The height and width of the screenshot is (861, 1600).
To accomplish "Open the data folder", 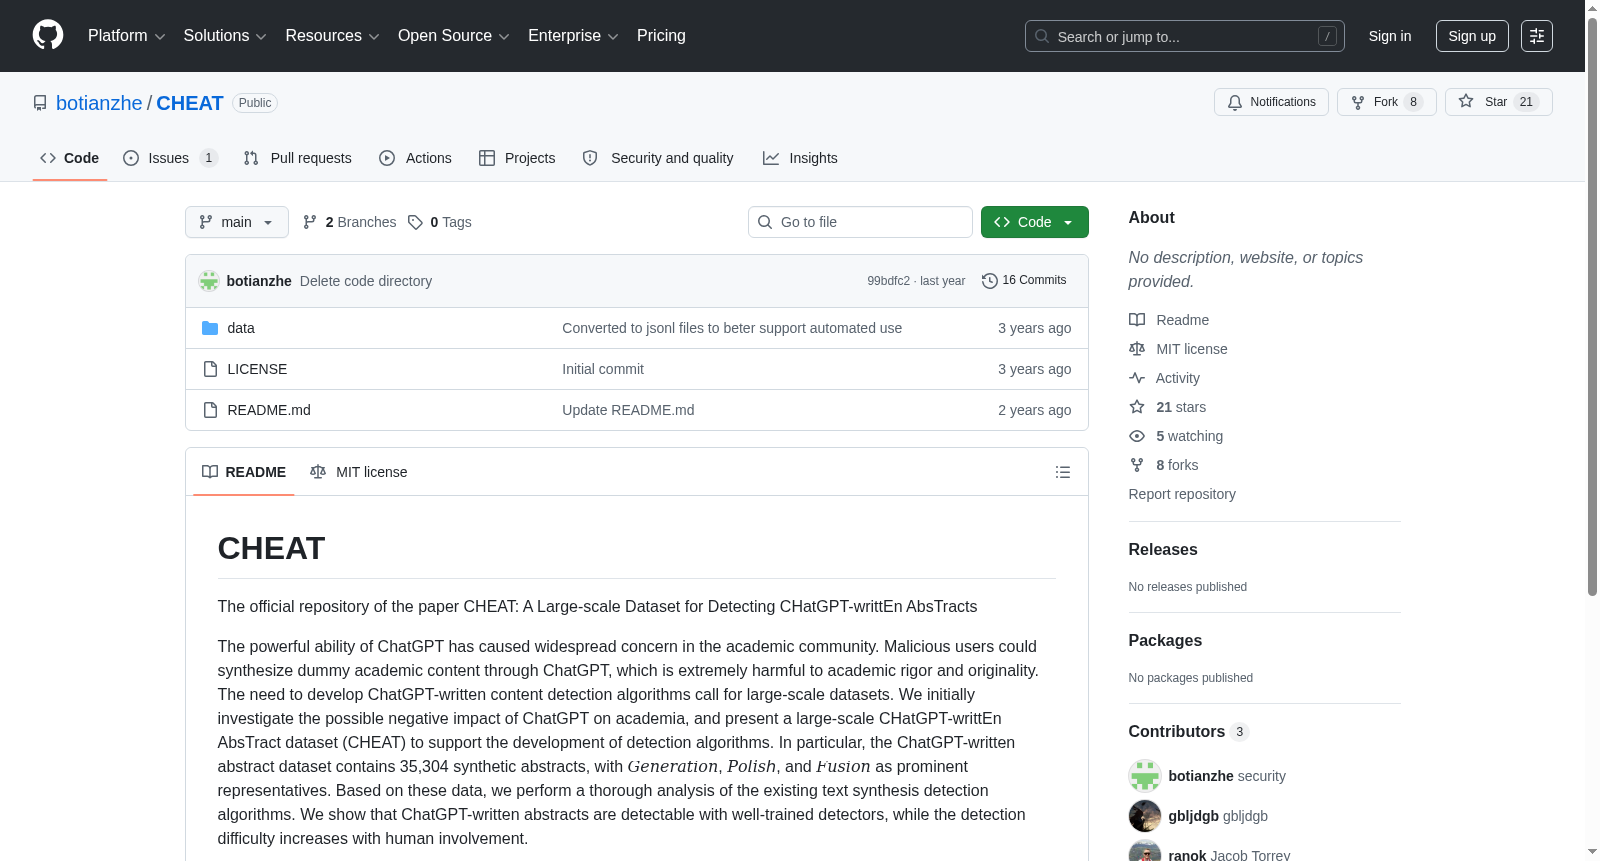I will click(241, 328).
